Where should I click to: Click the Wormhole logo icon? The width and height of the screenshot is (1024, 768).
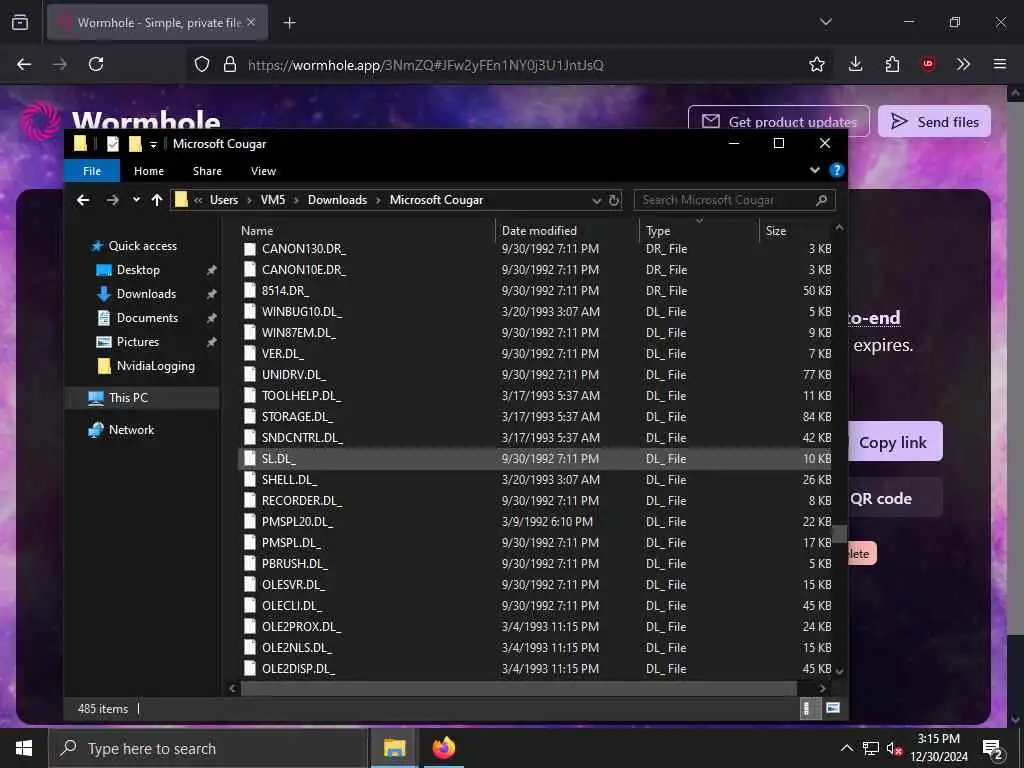(x=40, y=121)
